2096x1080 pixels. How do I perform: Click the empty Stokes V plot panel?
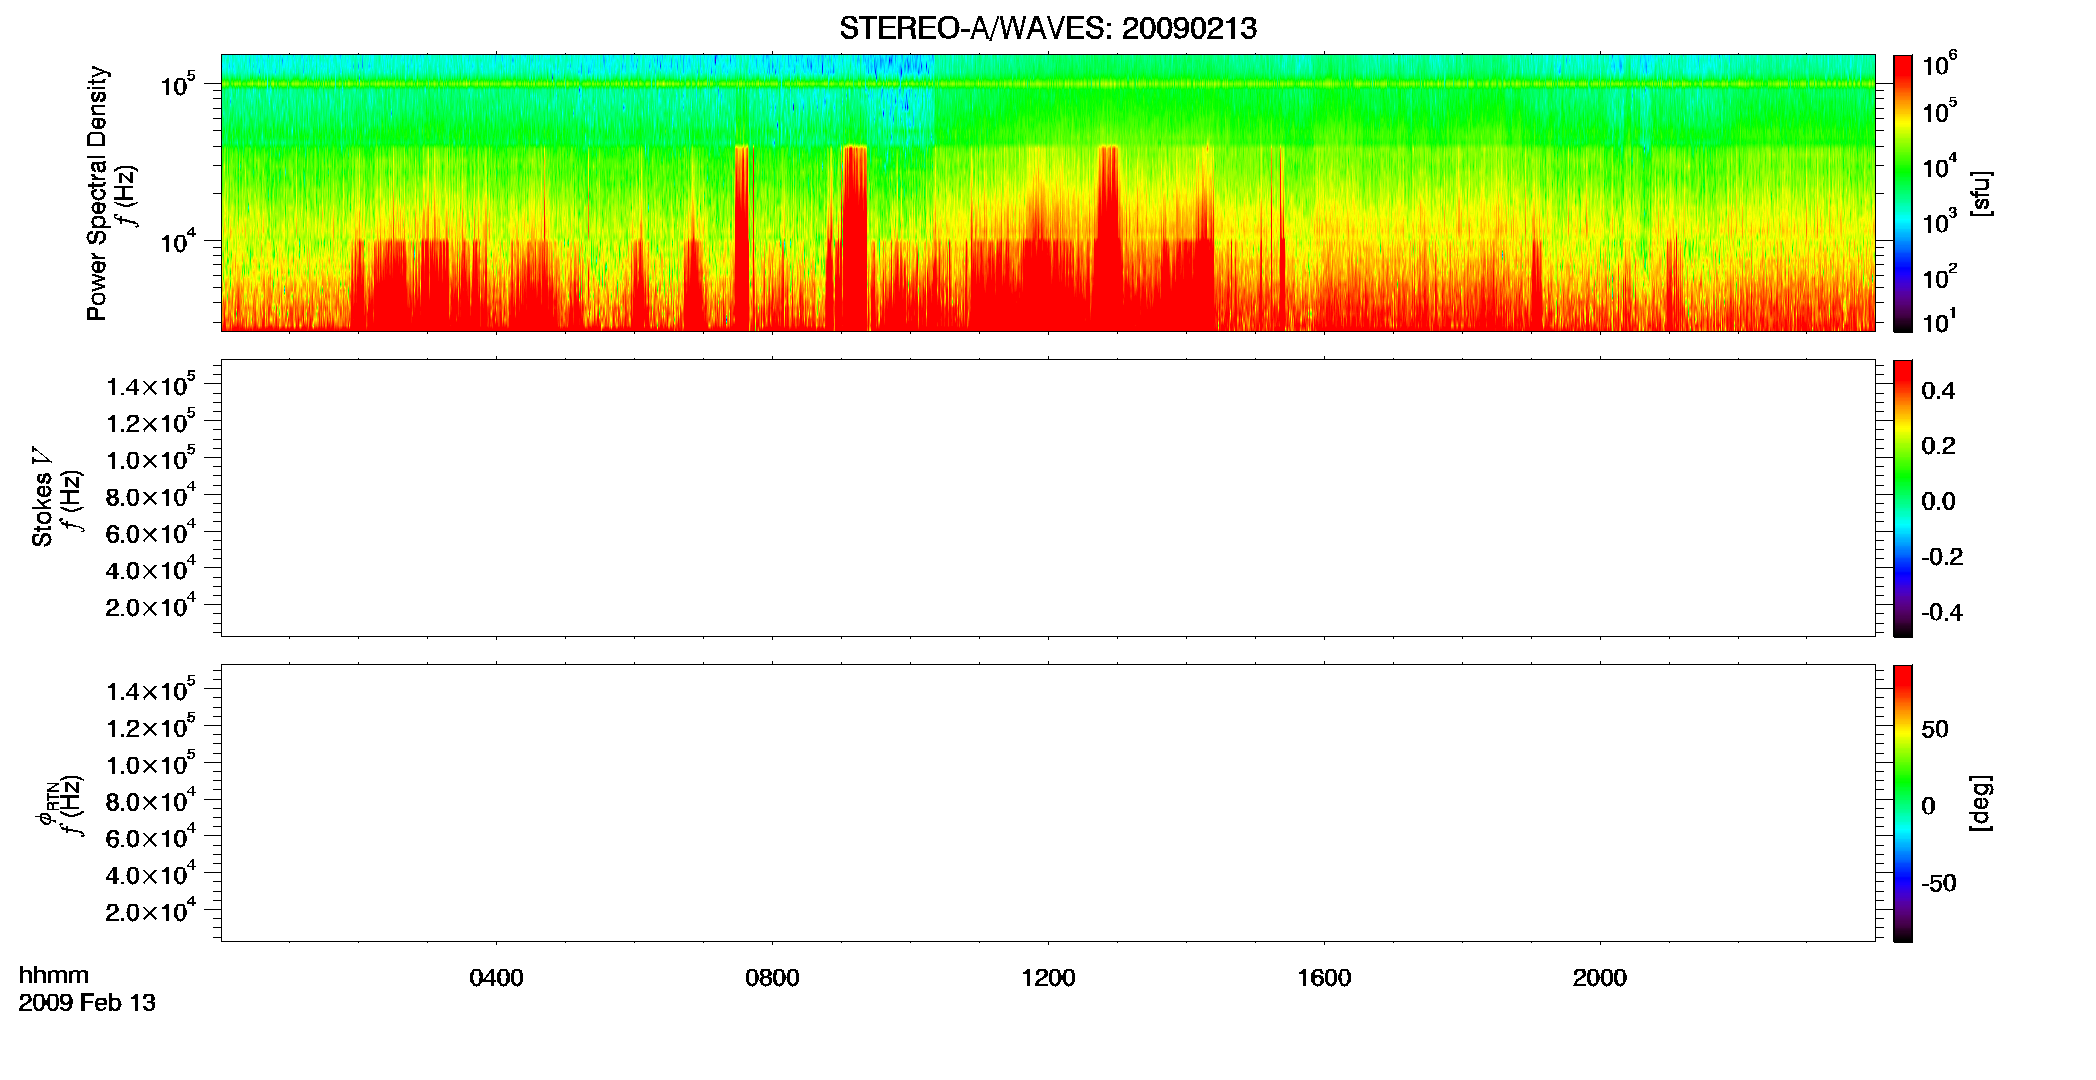pos(1048,498)
